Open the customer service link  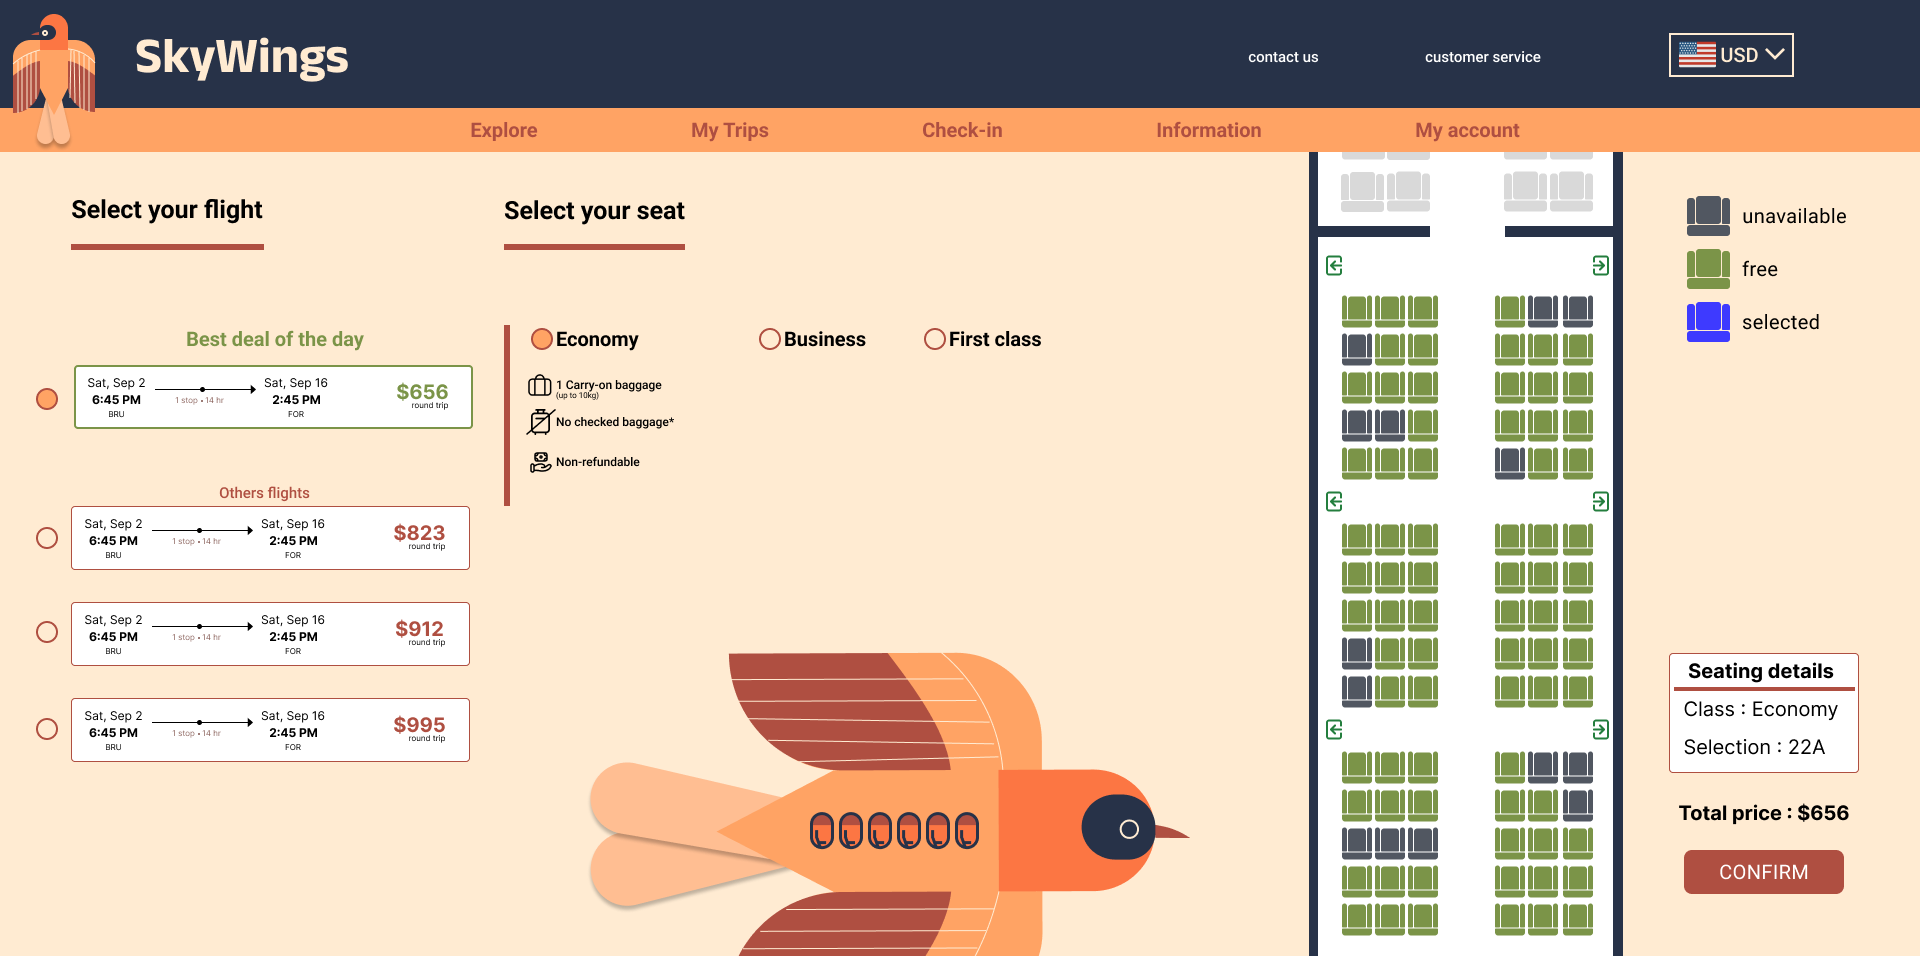click(x=1482, y=57)
